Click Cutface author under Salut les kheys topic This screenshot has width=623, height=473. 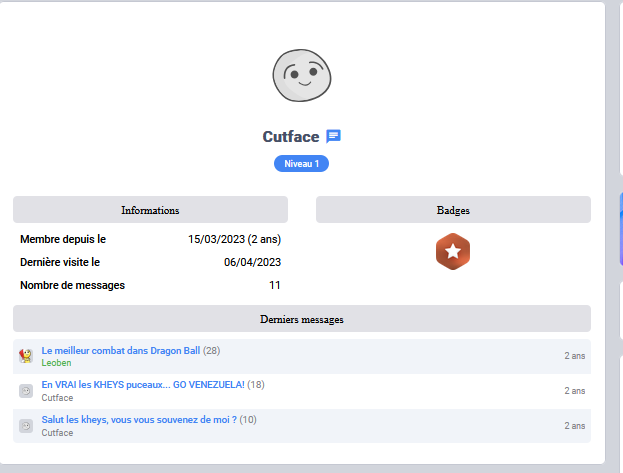pyautogui.click(x=57, y=433)
